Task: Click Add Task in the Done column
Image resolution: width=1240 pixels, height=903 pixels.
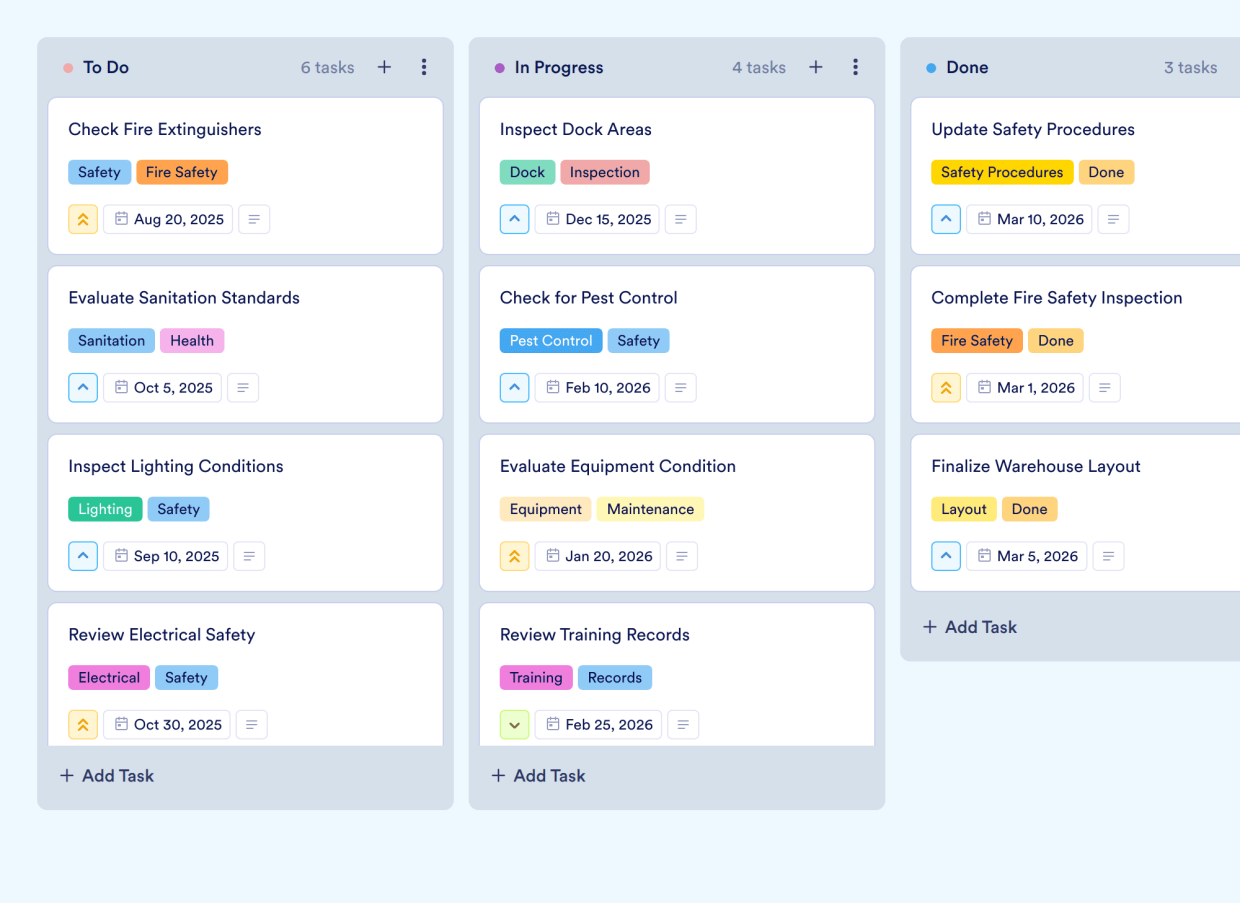Action: tap(969, 627)
